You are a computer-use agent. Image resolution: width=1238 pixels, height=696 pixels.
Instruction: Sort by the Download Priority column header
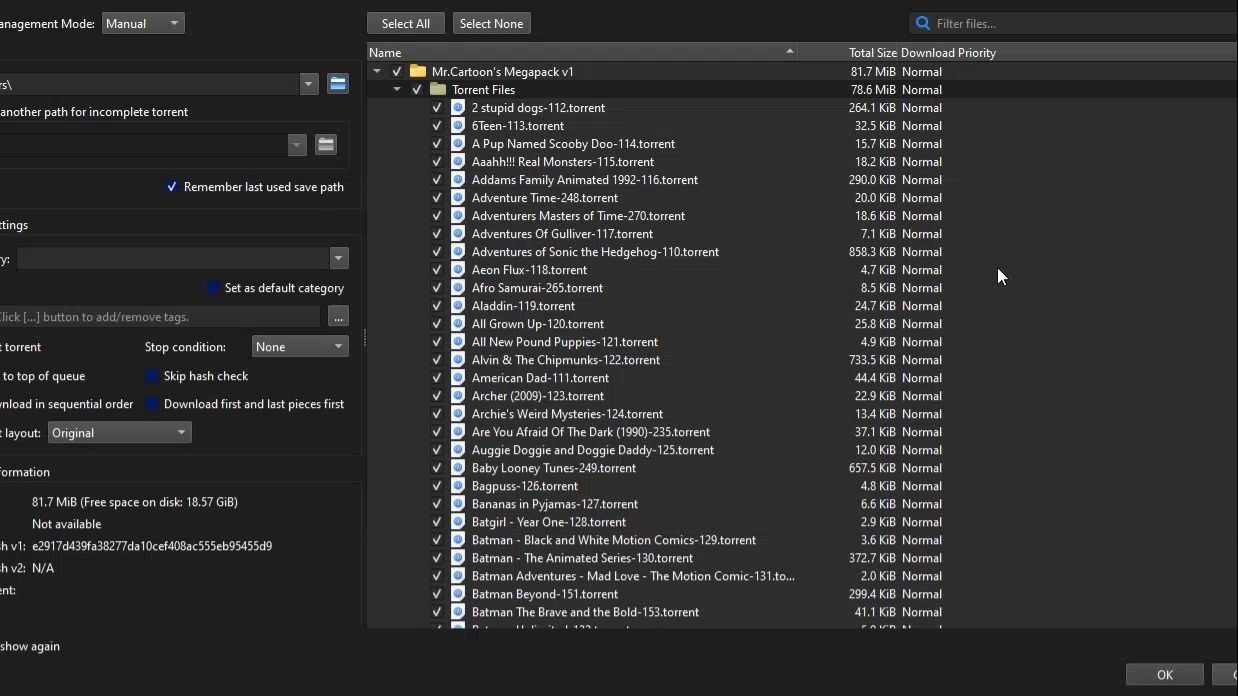[948, 52]
